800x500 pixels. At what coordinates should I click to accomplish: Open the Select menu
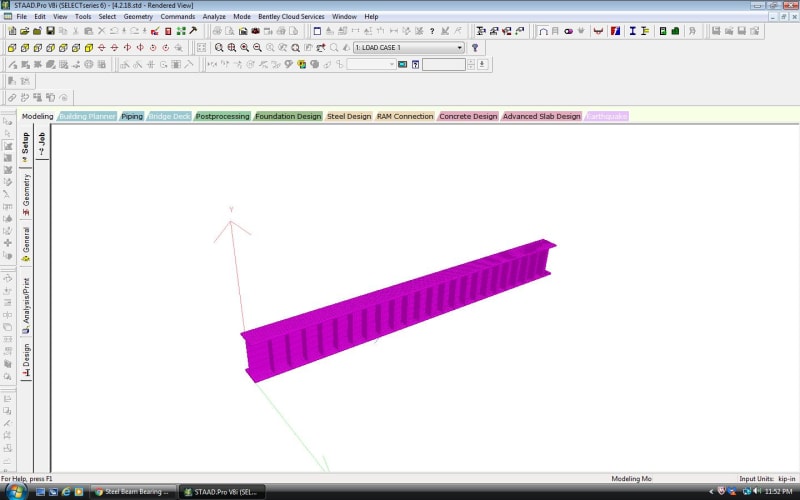click(107, 17)
